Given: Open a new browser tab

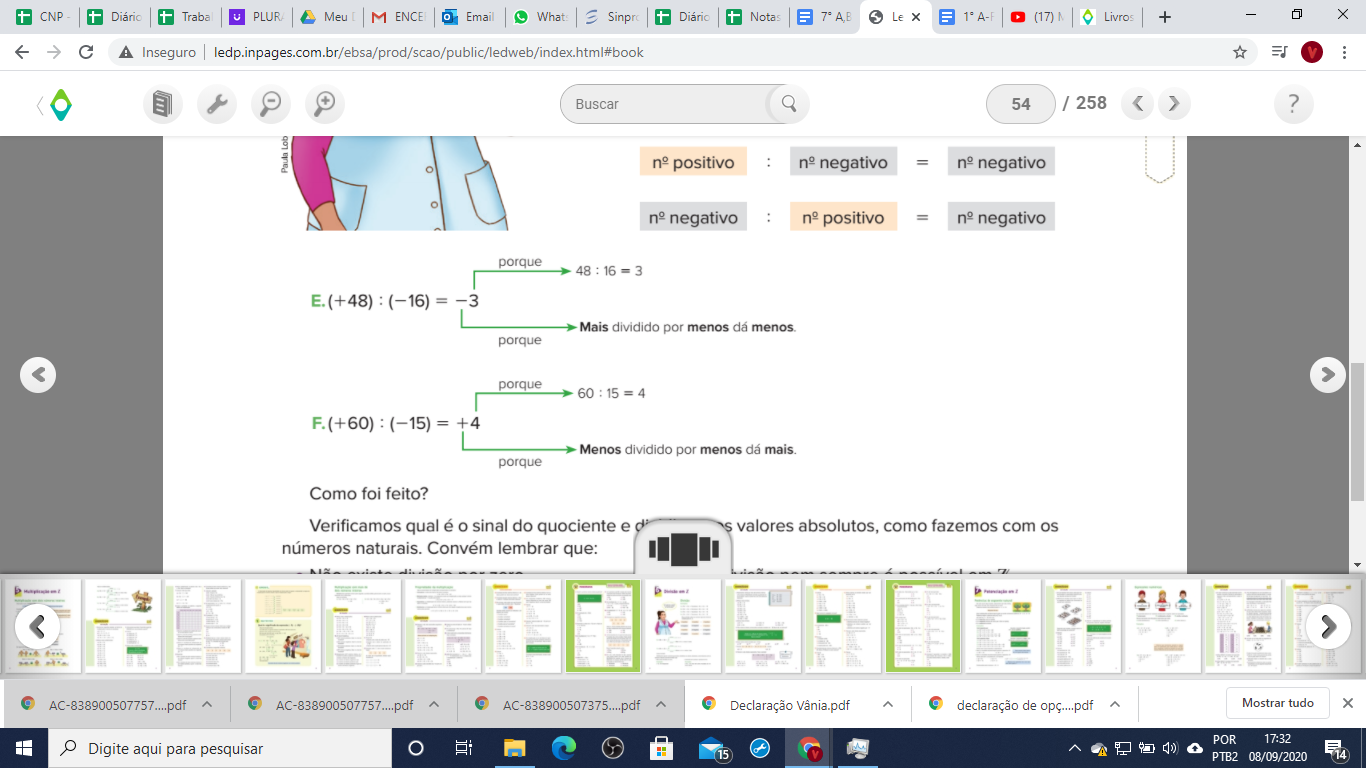Looking at the screenshot, I should click(1164, 17).
